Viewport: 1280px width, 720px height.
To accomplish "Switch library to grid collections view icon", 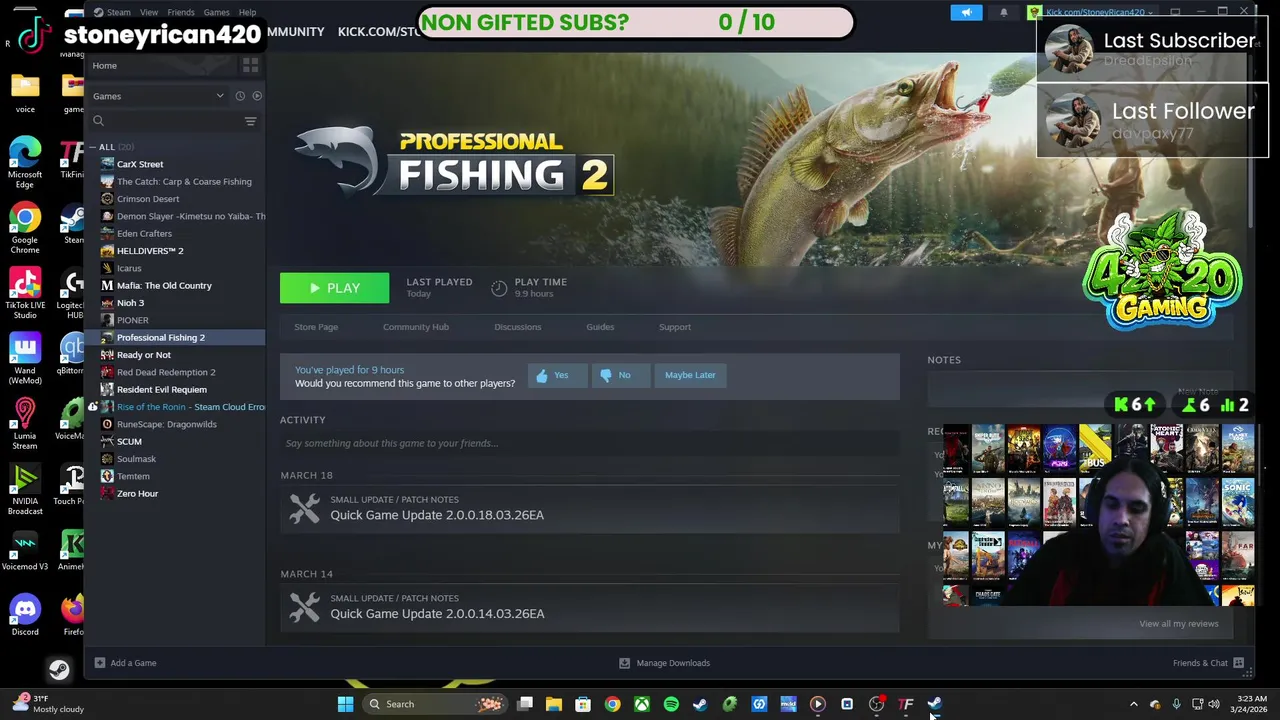I will (250, 65).
